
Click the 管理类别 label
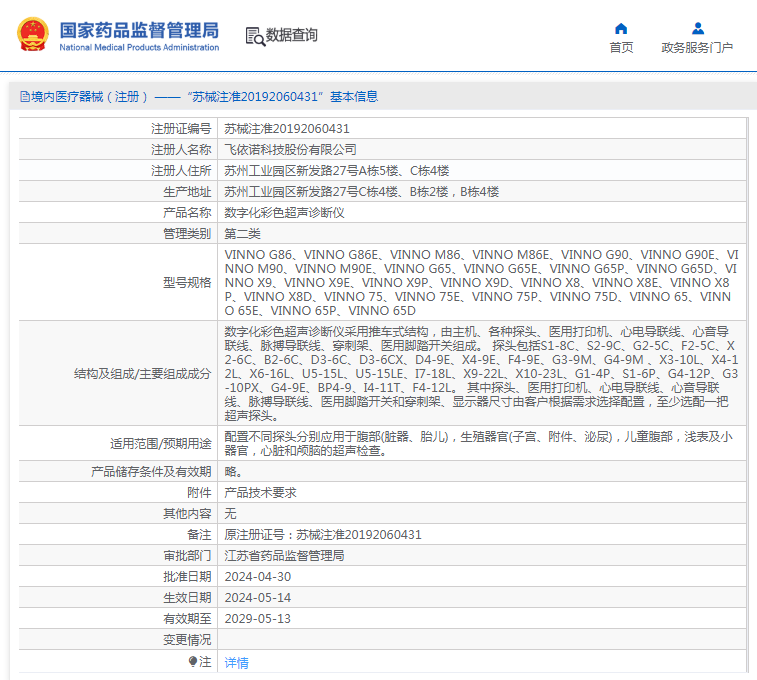tap(187, 234)
